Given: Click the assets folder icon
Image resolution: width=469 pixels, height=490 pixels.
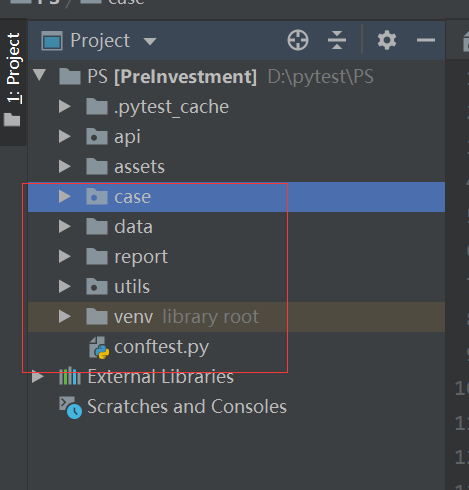Looking at the screenshot, I should click(x=97, y=166).
